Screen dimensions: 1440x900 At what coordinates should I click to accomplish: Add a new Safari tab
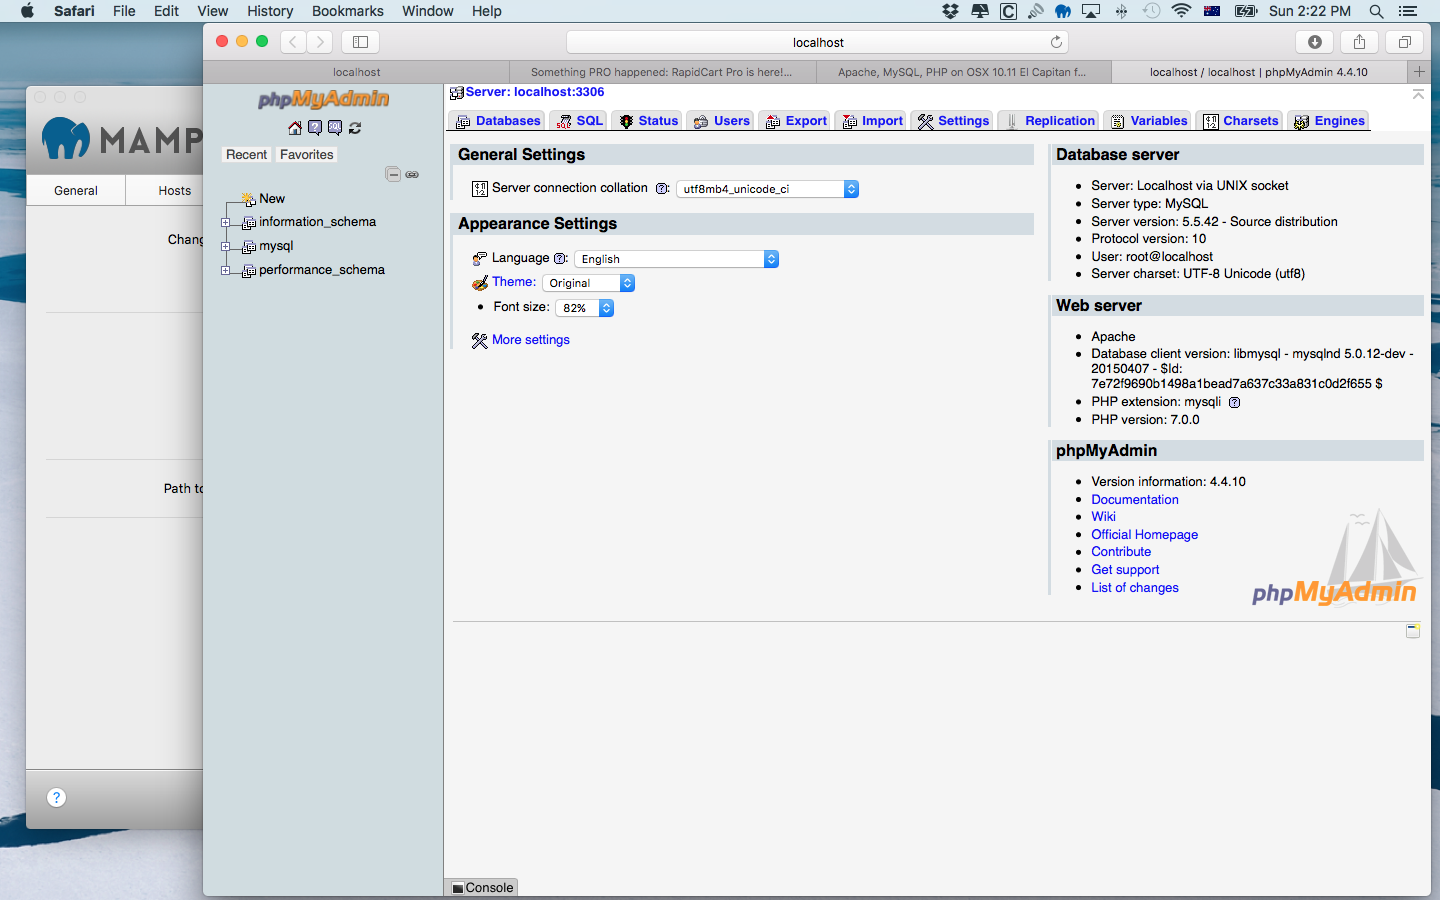click(1419, 72)
